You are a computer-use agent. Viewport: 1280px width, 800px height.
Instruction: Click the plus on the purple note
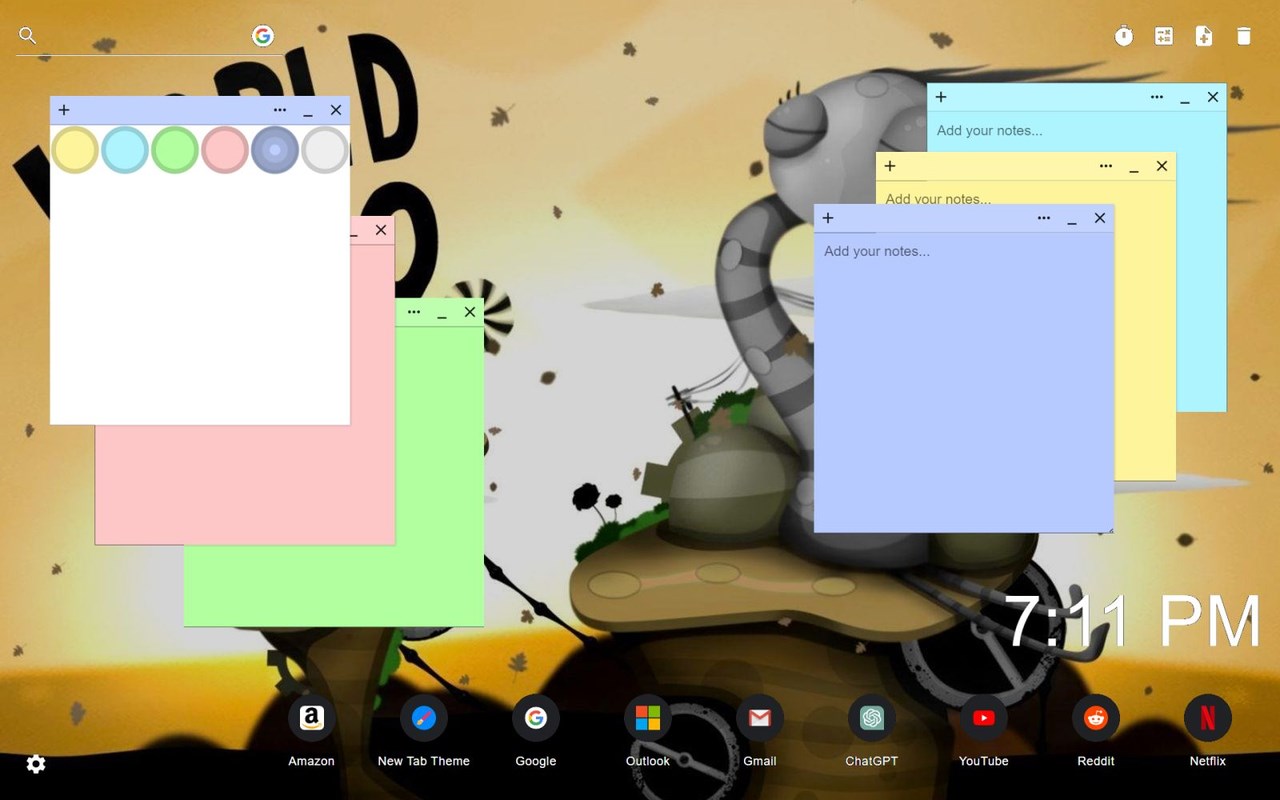[x=828, y=218]
